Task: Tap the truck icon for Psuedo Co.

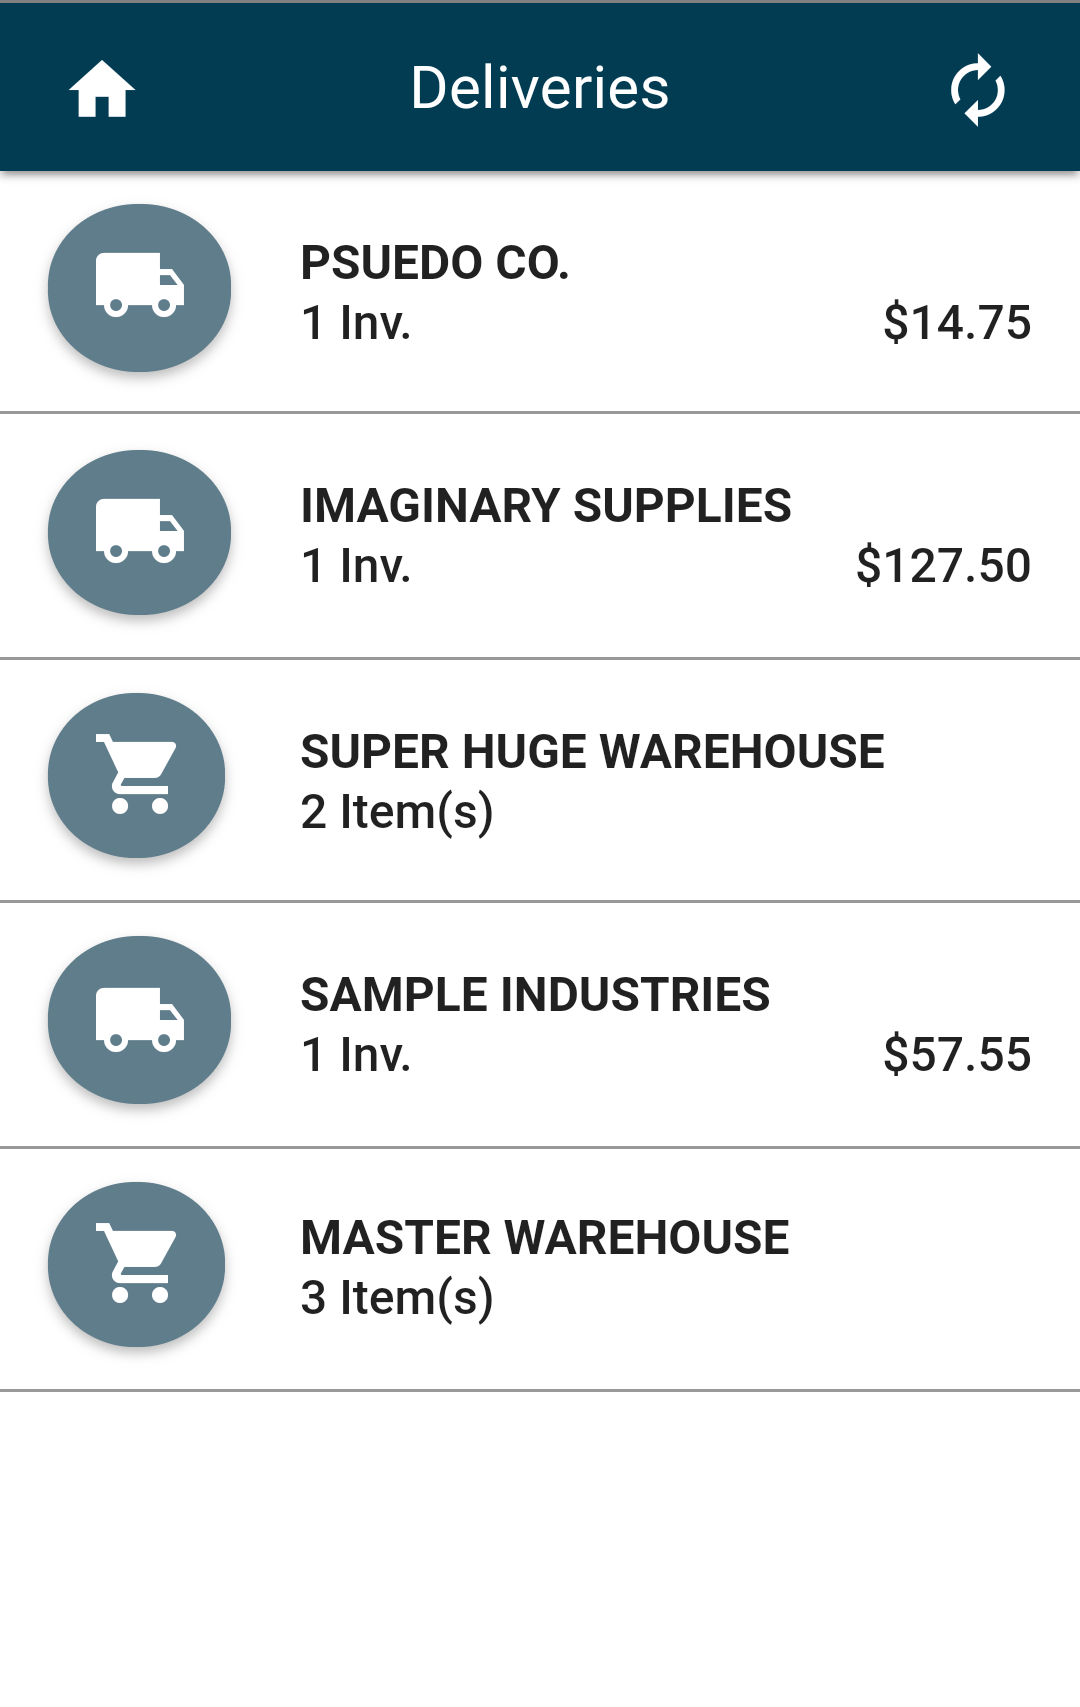Action: (x=139, y=288)
